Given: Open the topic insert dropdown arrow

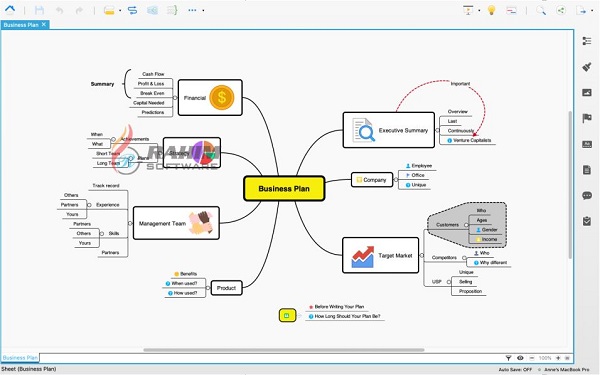Looking at the screenshot, I should (x=120, y=10).
